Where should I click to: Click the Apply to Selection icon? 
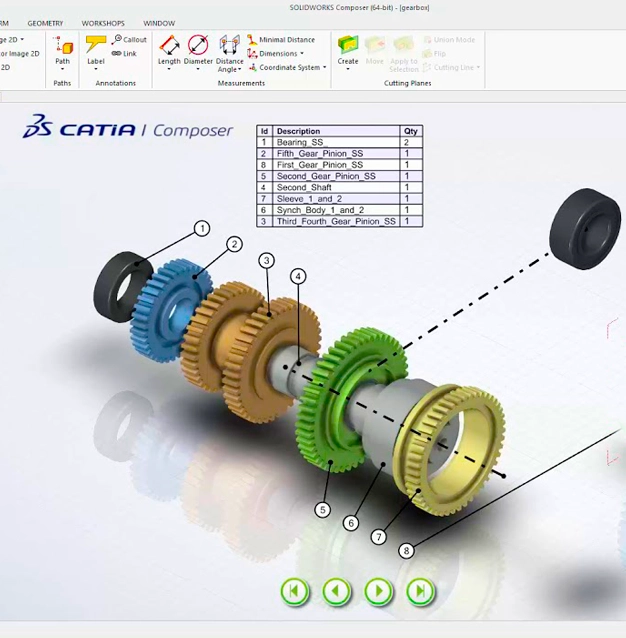404,45
